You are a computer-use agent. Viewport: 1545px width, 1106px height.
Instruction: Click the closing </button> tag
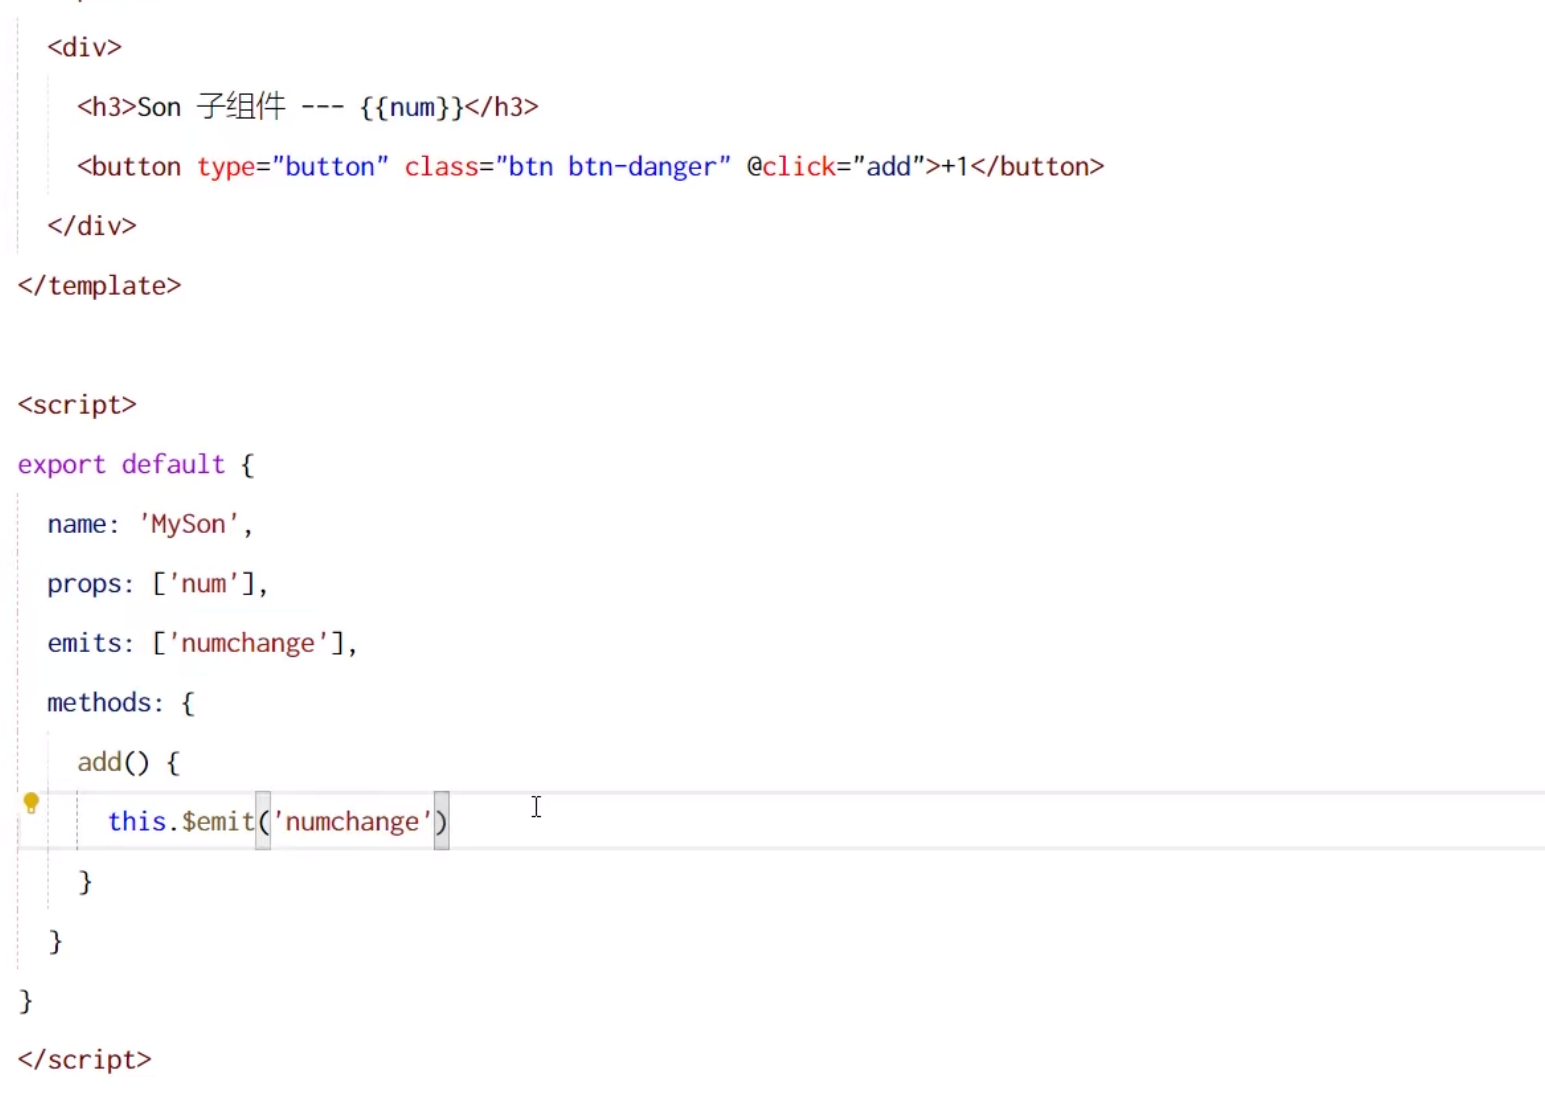pos(1037,166)
